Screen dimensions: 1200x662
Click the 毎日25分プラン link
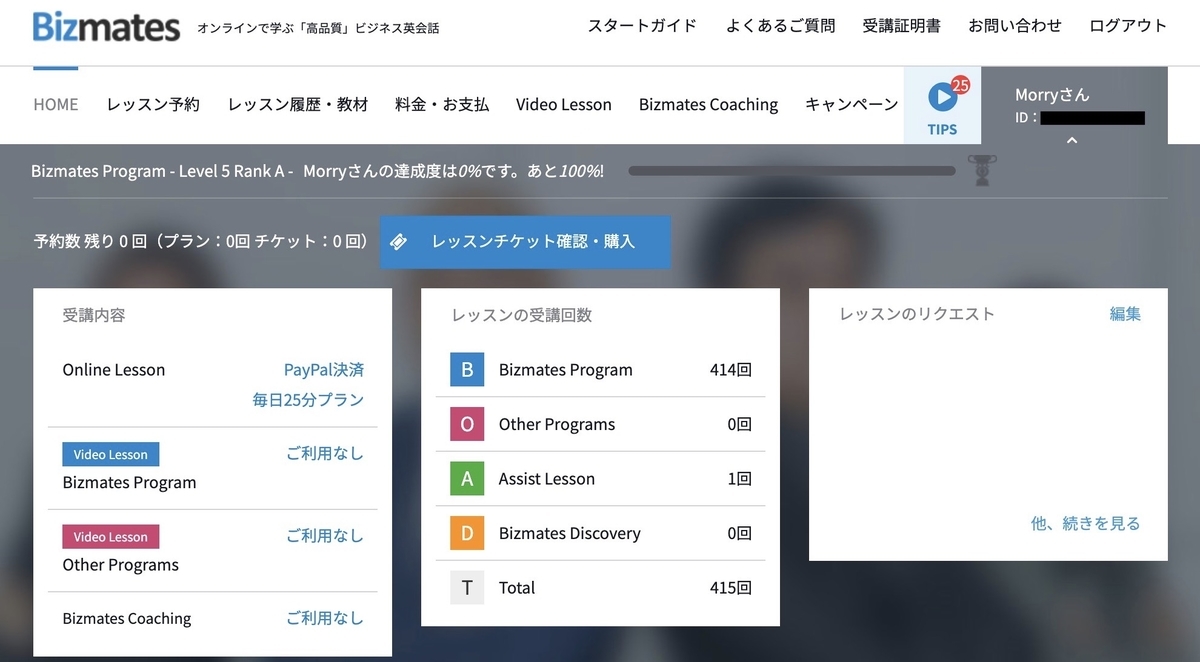pyautogui.click(x=308, y=400)
